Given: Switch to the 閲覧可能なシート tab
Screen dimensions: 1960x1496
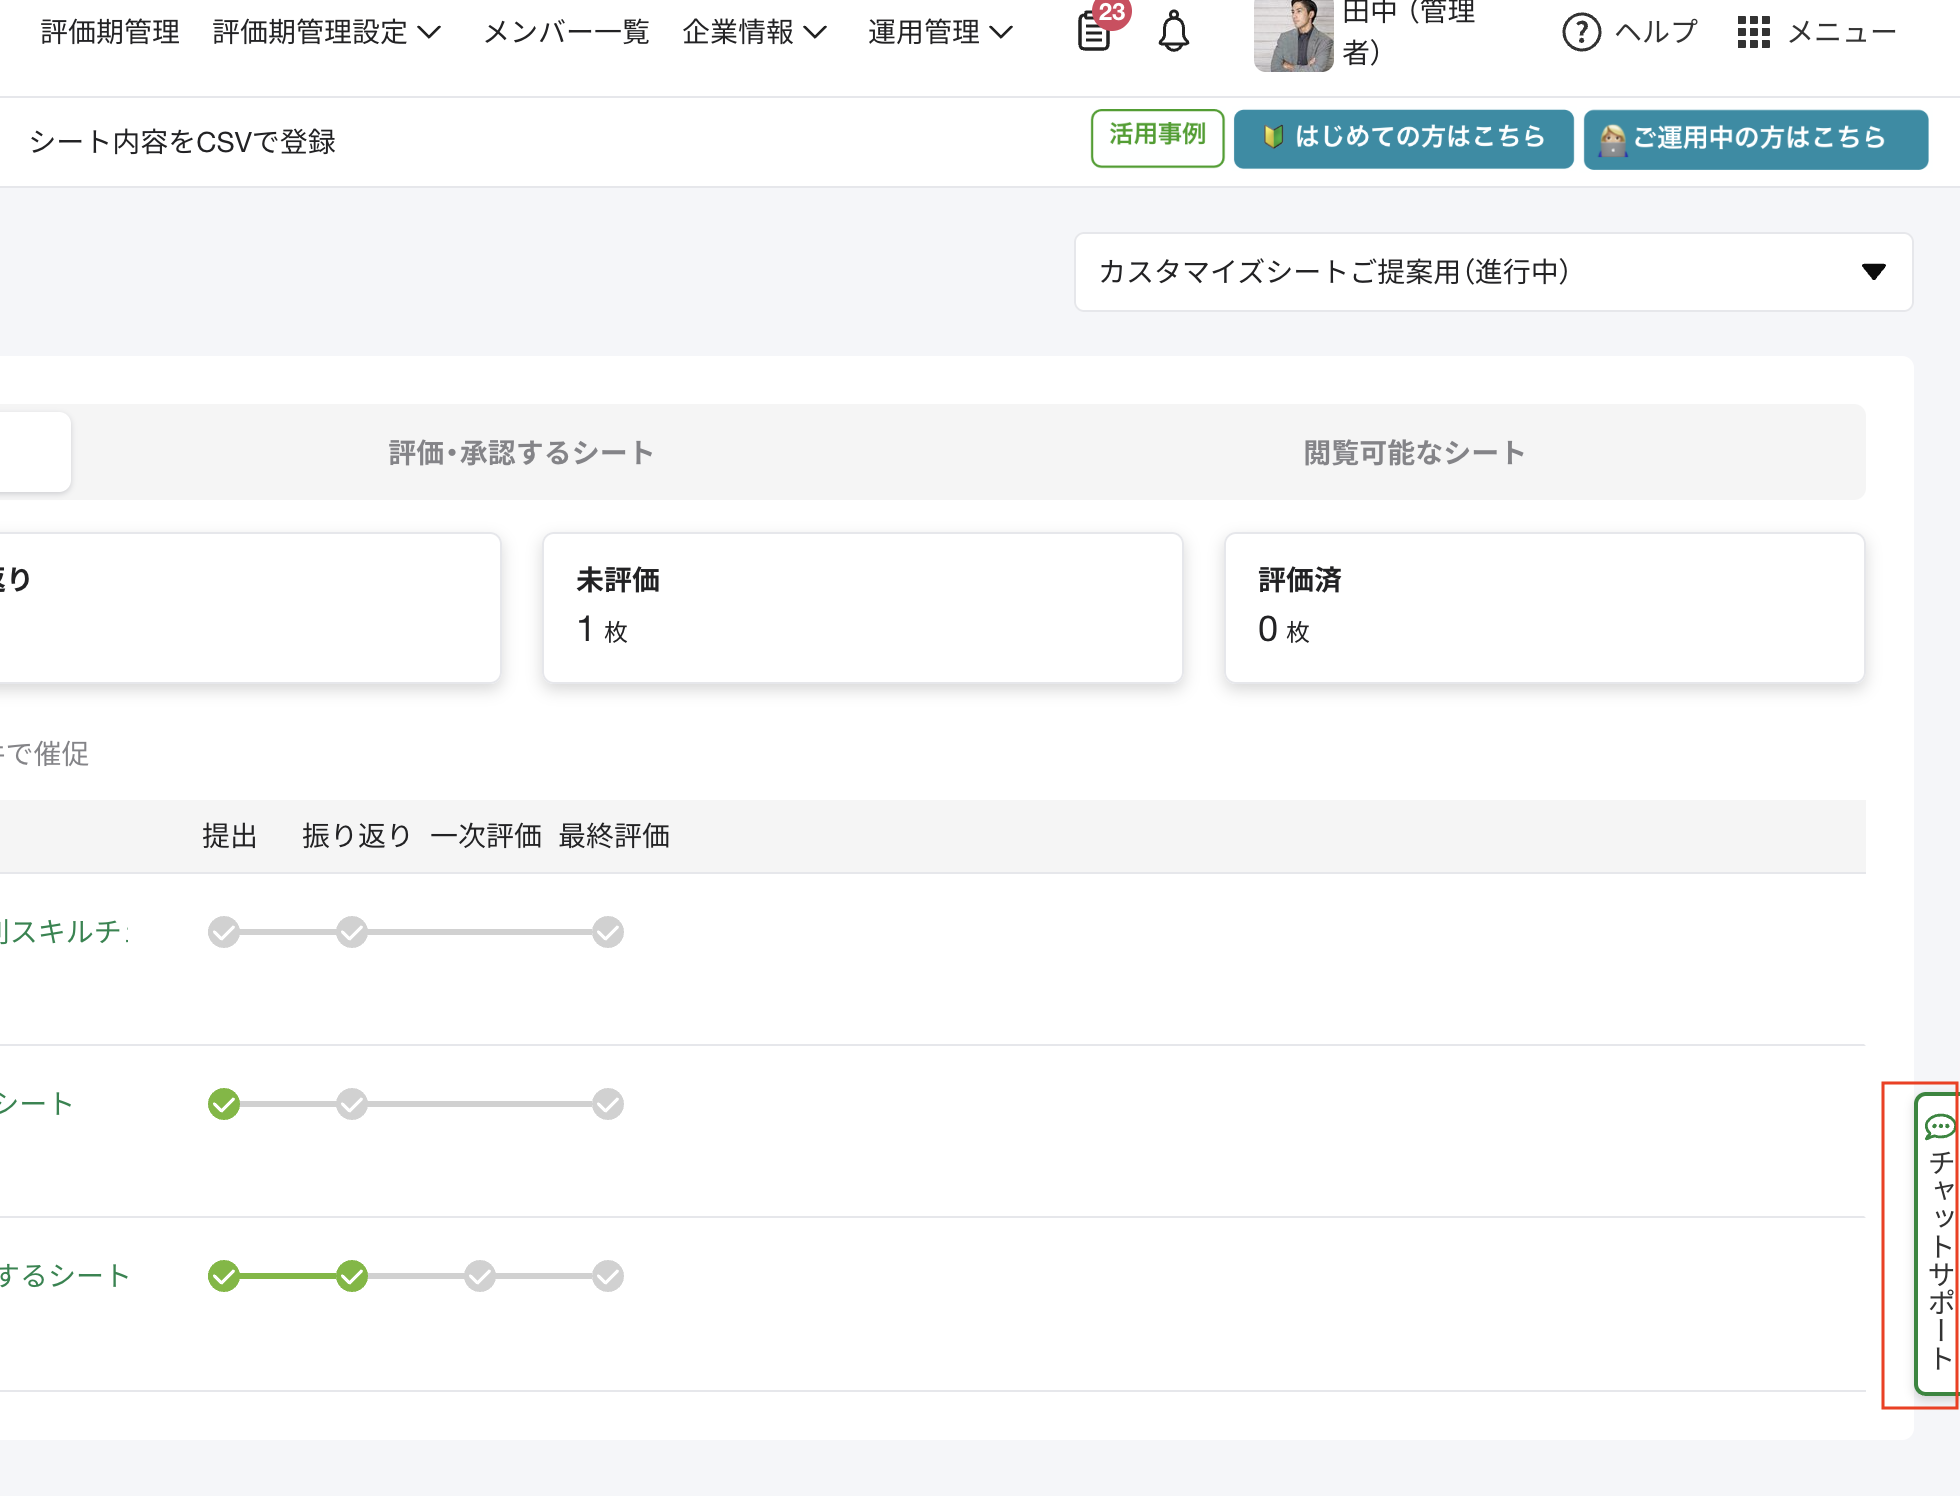Looking at the screenshot, I should tap(1414, 453).
